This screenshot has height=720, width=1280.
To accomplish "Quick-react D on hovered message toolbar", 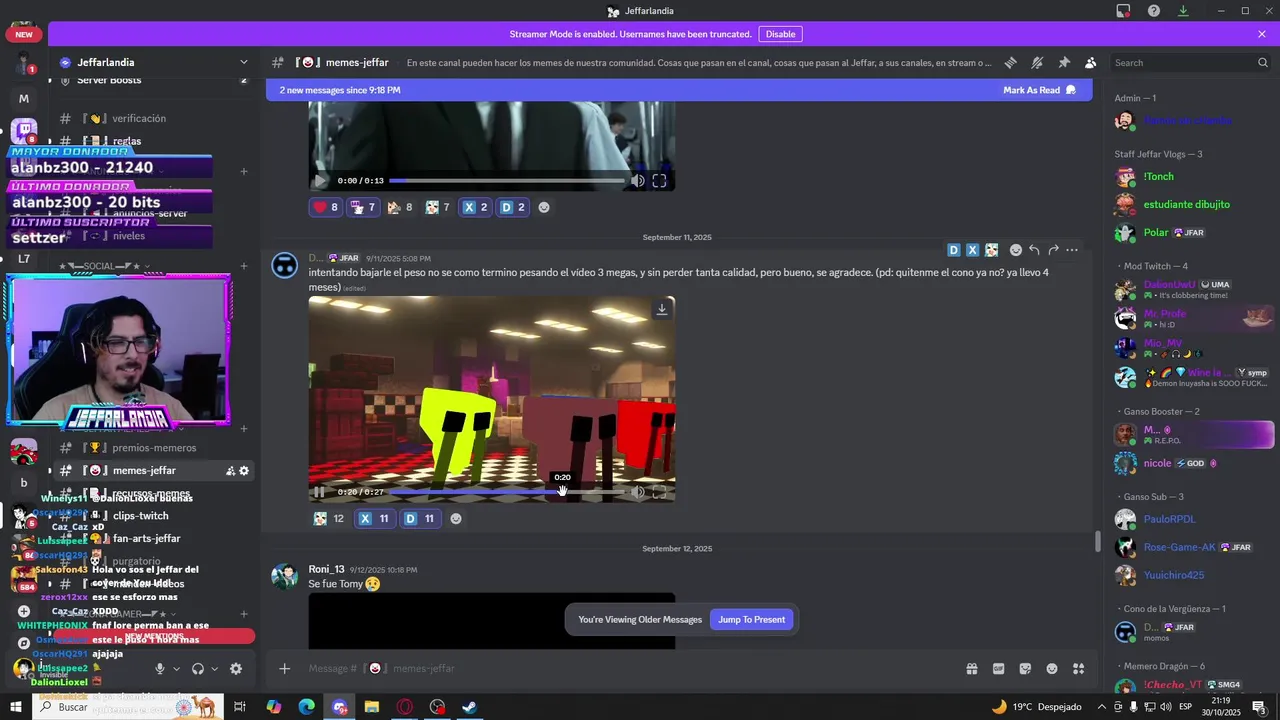I will 954,250.
